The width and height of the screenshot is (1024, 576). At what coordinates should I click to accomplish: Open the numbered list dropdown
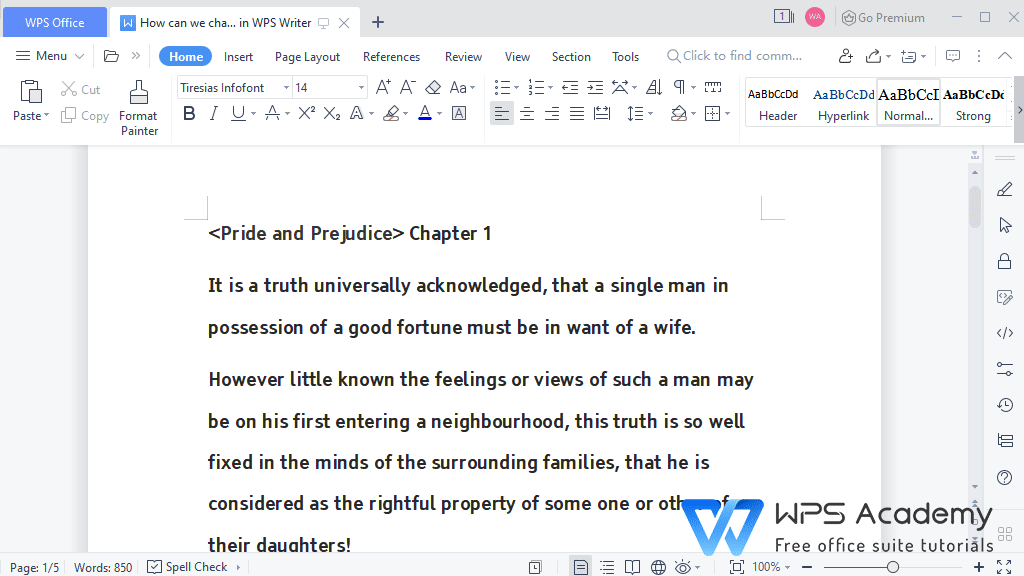551,88
